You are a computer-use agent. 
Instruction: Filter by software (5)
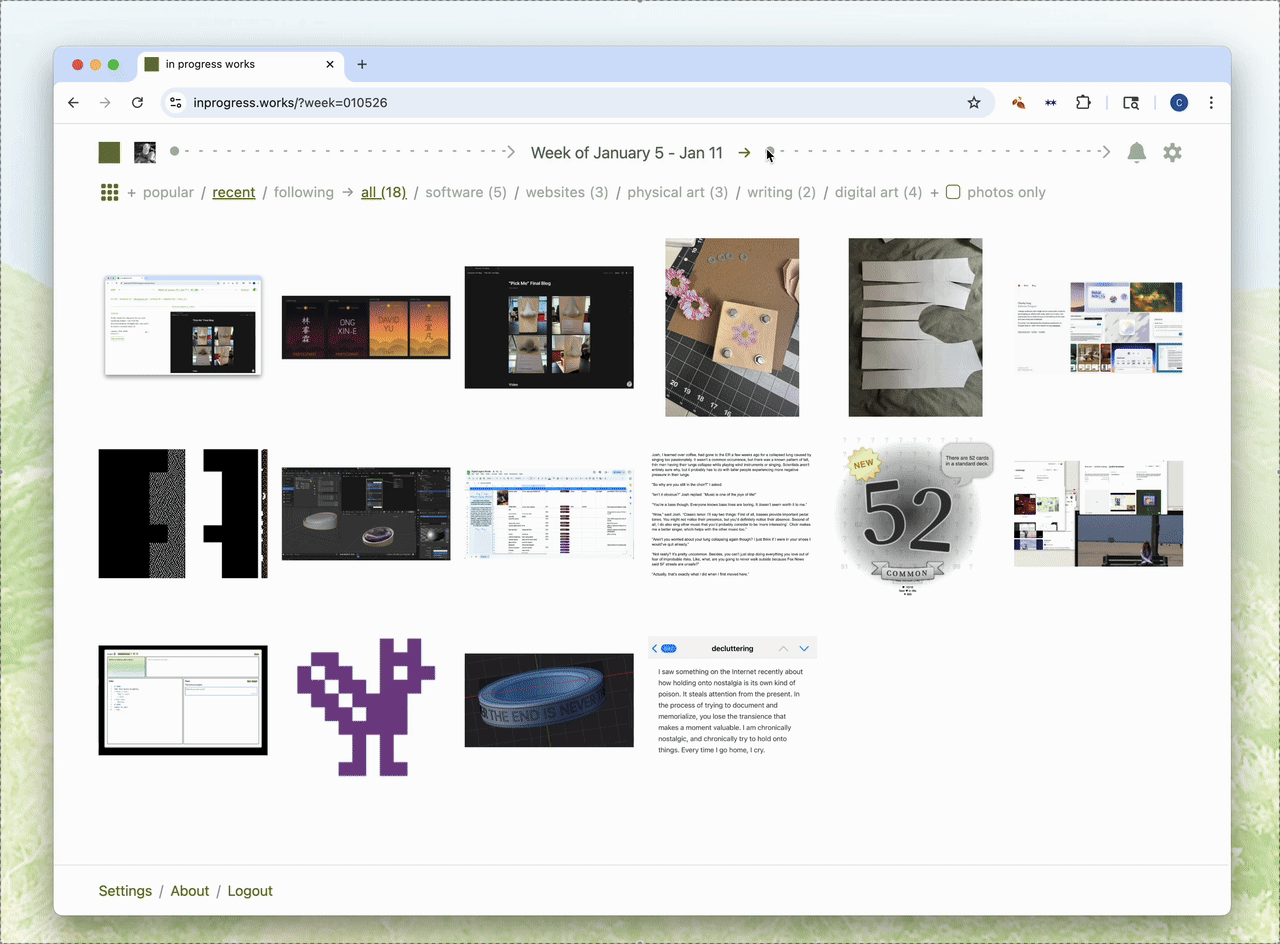(466, 192)
